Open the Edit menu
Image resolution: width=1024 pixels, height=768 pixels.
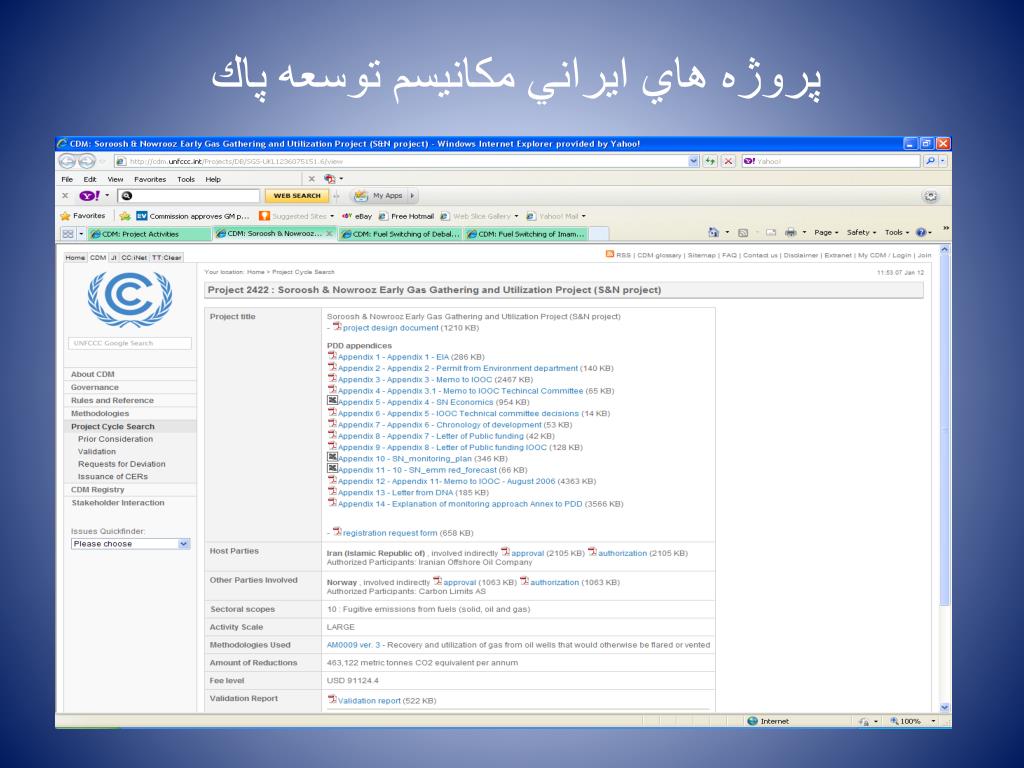89,179
